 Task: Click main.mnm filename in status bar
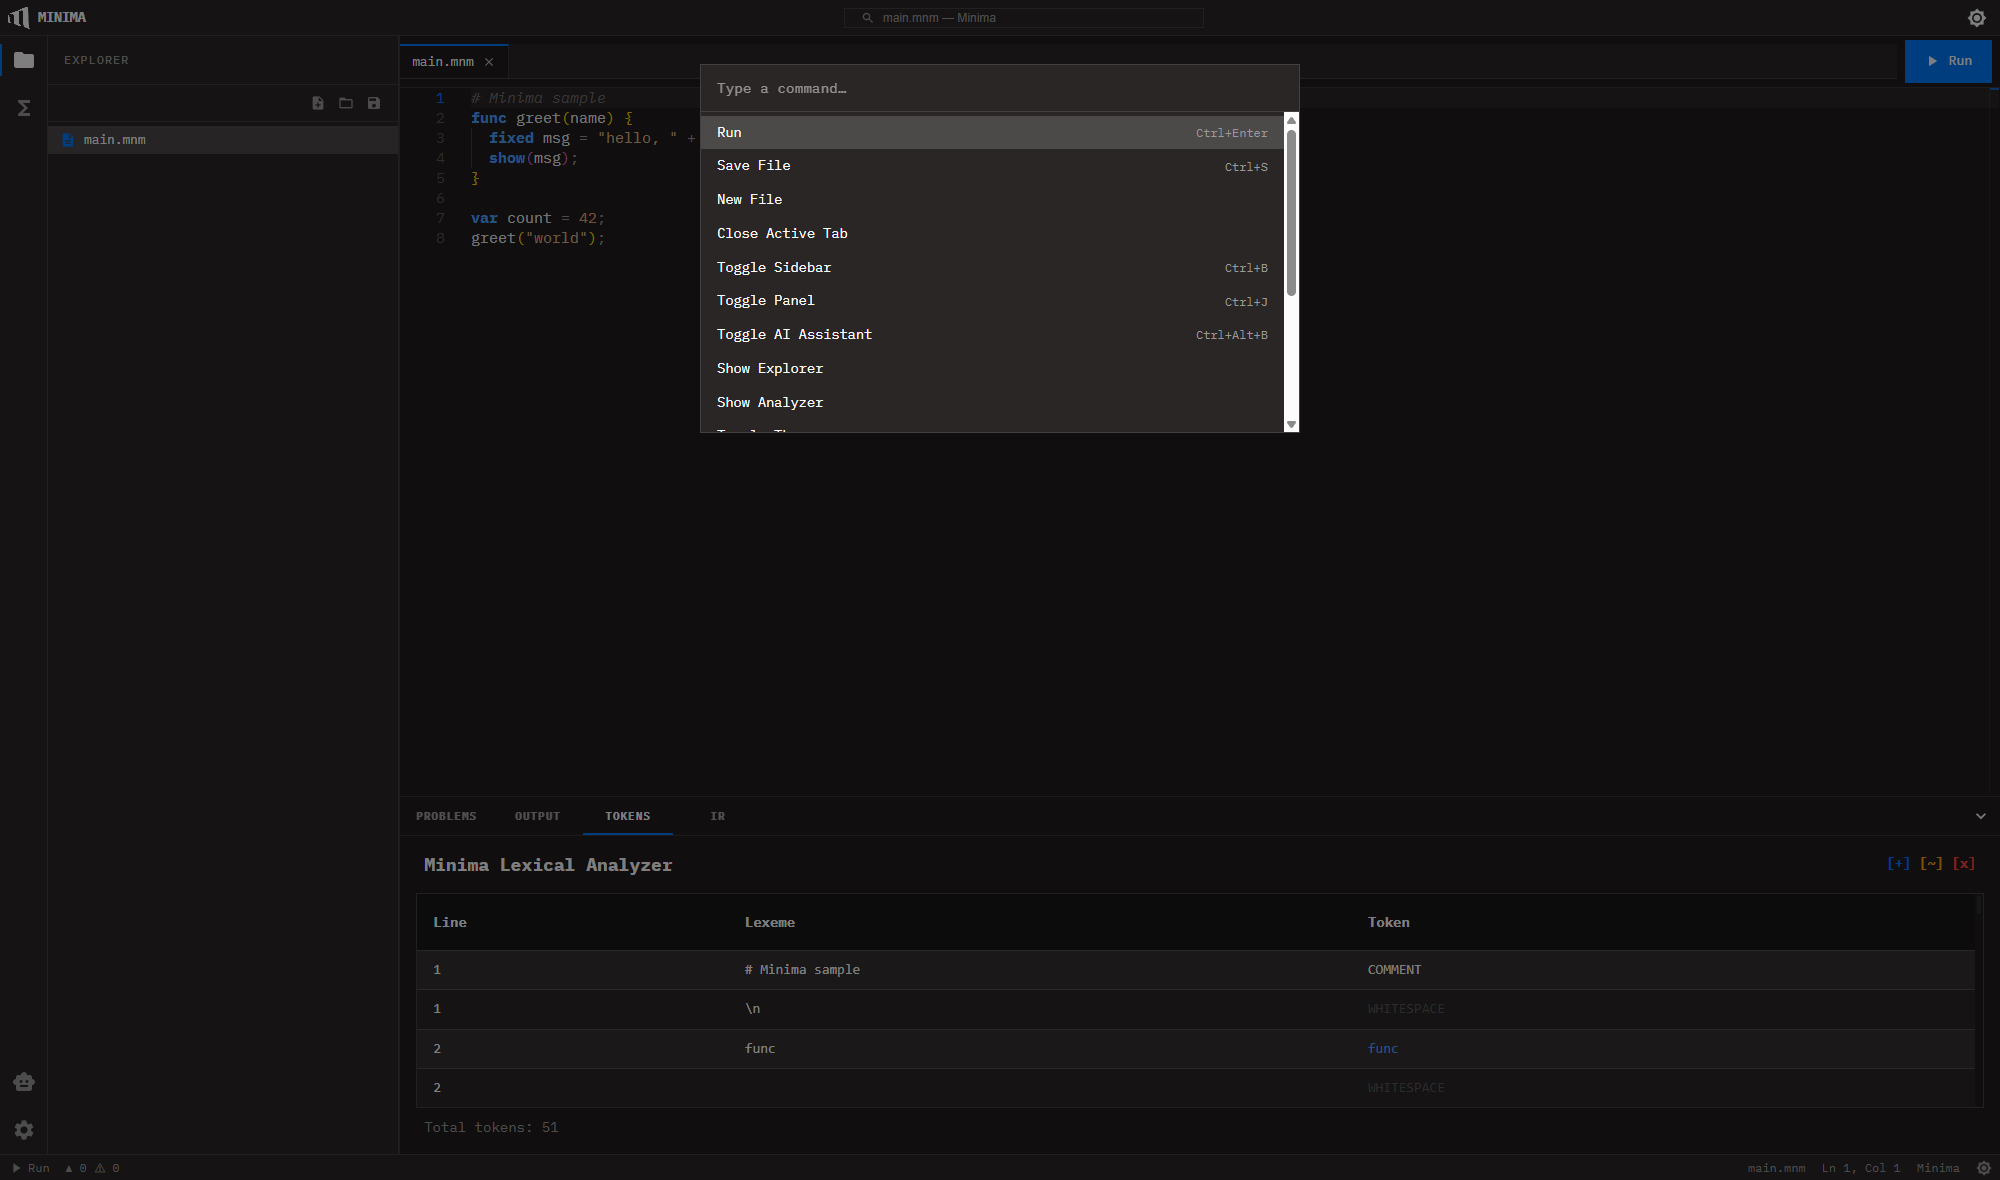[x=1777, y=1168]
